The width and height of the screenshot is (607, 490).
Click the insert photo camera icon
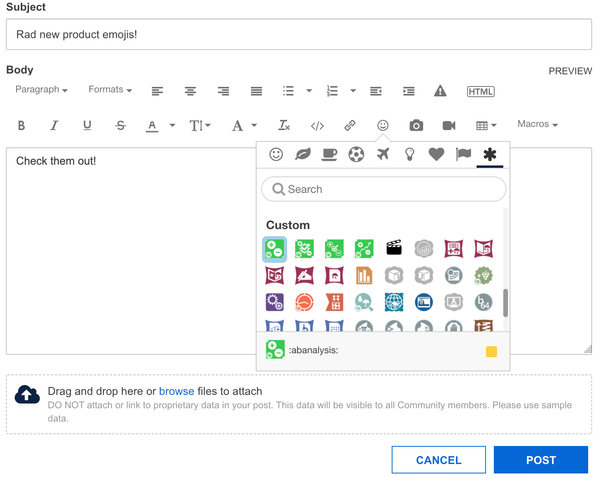point(415,125)
